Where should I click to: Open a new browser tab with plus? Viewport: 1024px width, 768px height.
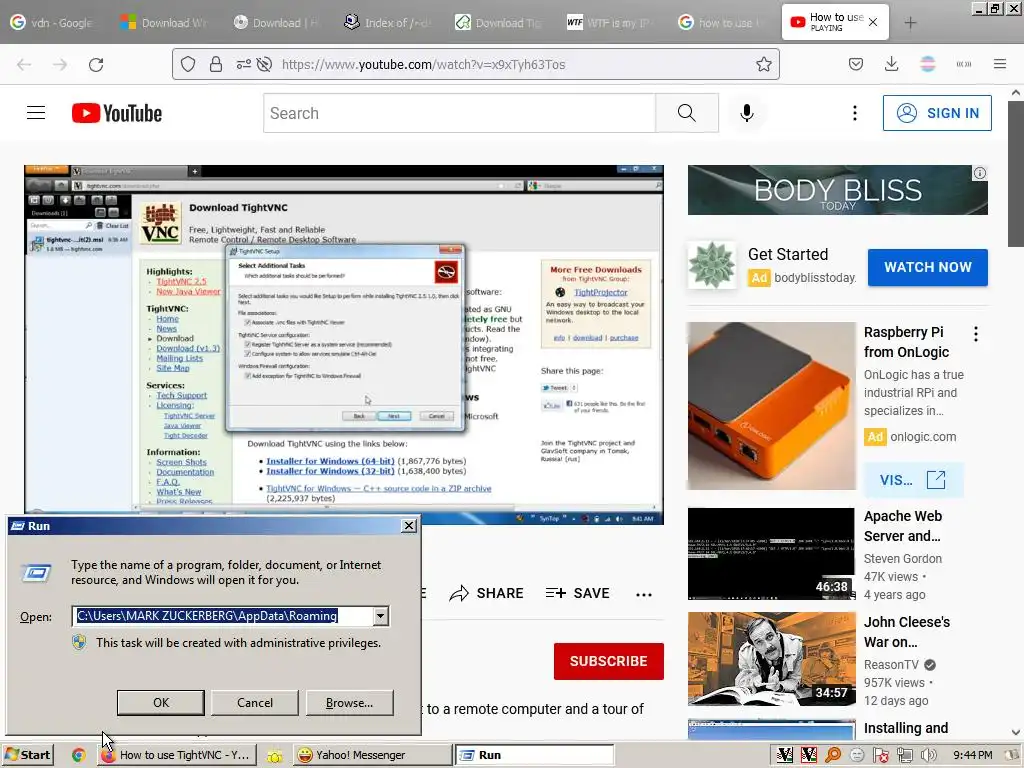pyautogui.click(x=910, y=23)
